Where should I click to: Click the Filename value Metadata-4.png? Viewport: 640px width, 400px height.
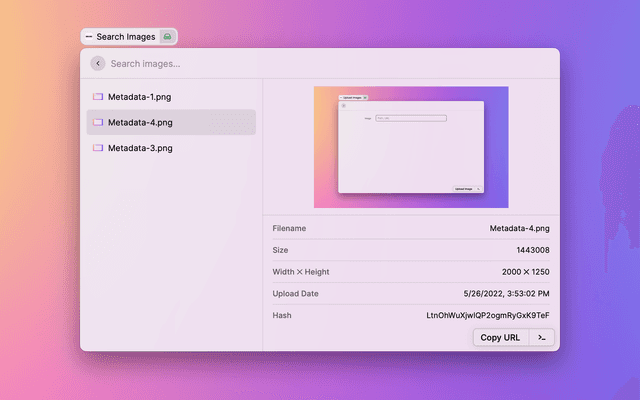pyautogui.click(x=519, y=228)
